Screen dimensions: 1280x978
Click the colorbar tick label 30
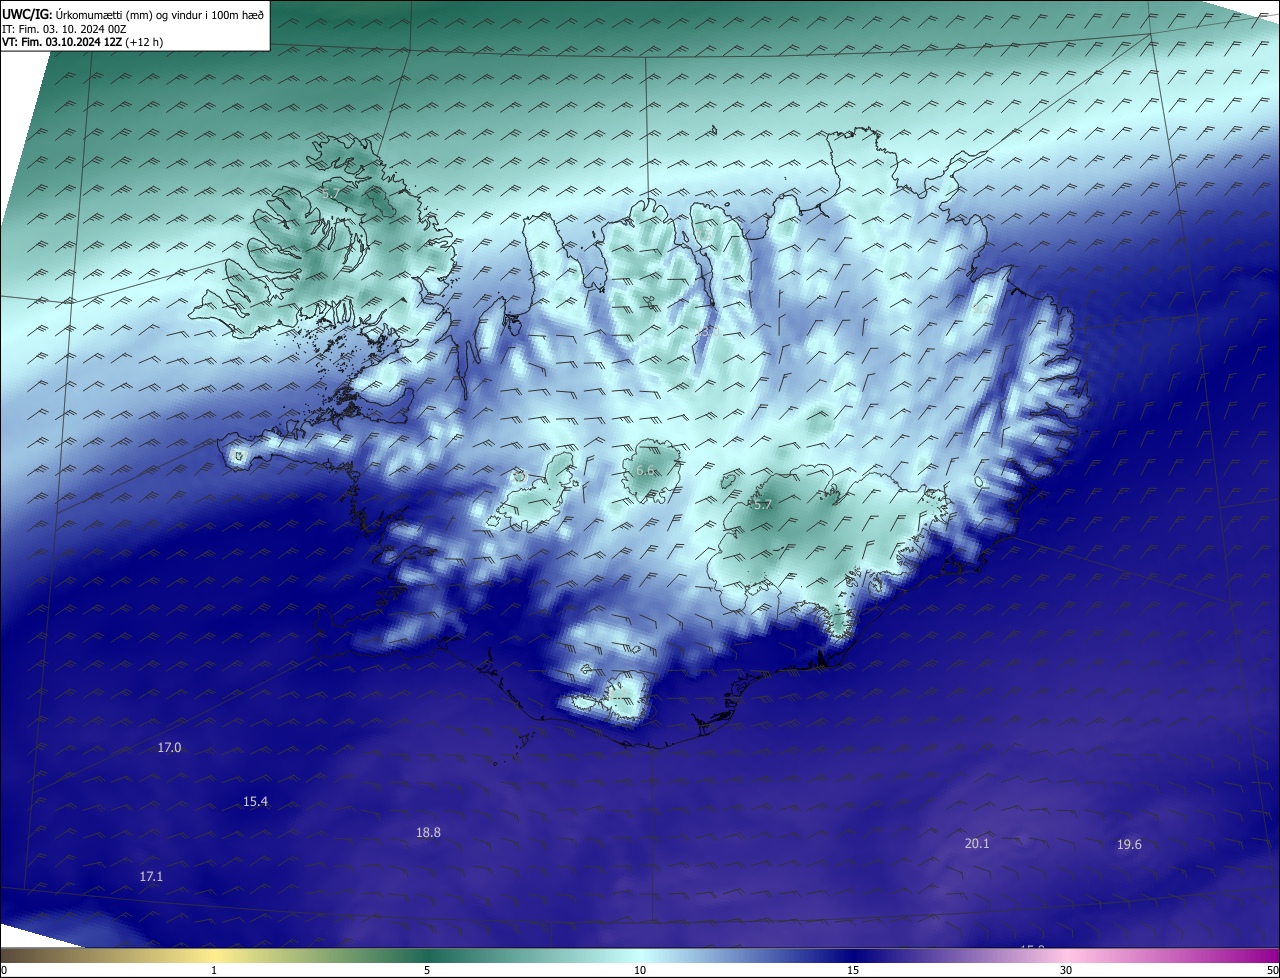(1066, 970)
